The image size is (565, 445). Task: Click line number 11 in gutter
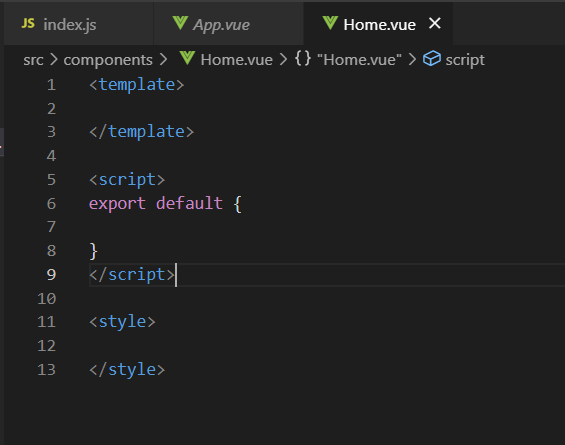pos(46,322)
